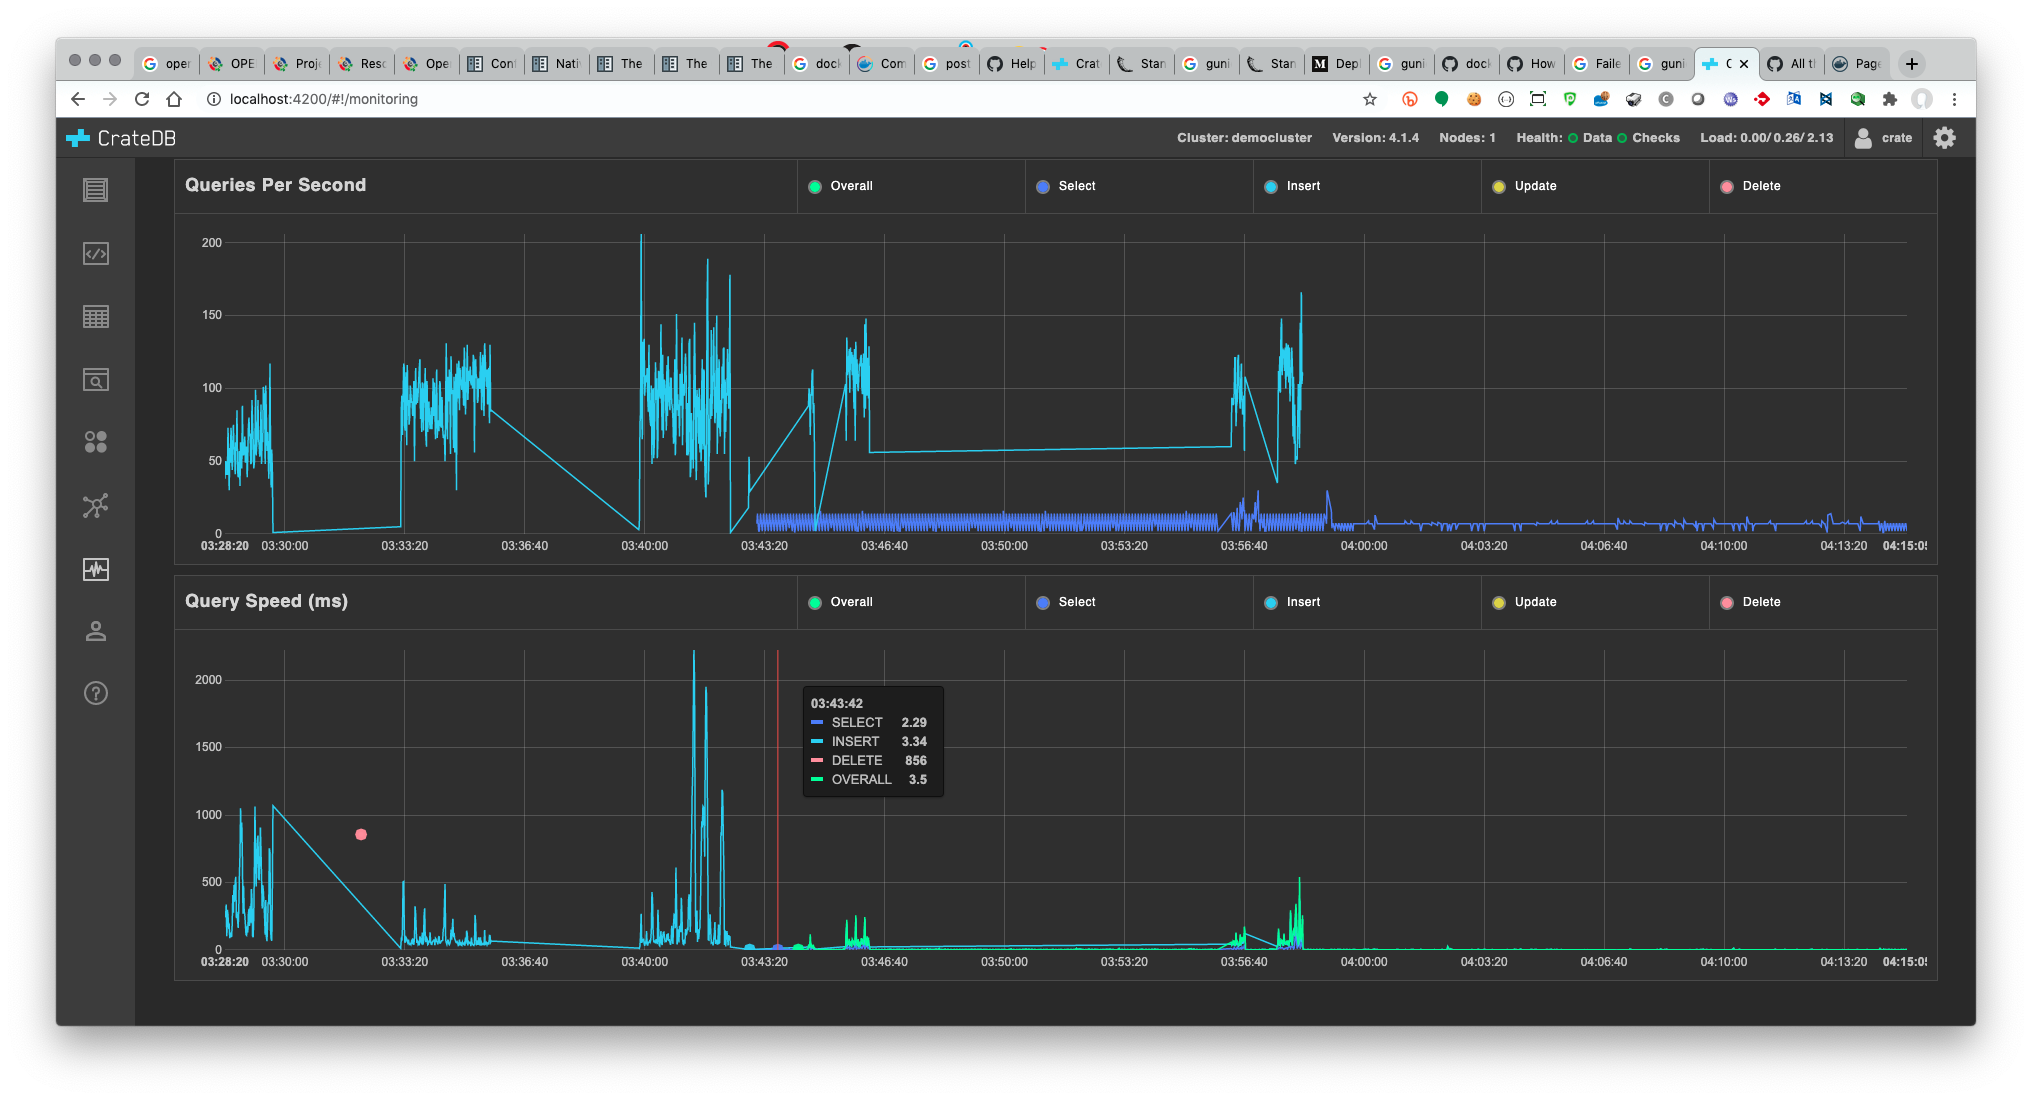Screen dimensions: 2032x1100
Task: Select the Monitoring sidebar icon
Action: coord(95,570)
